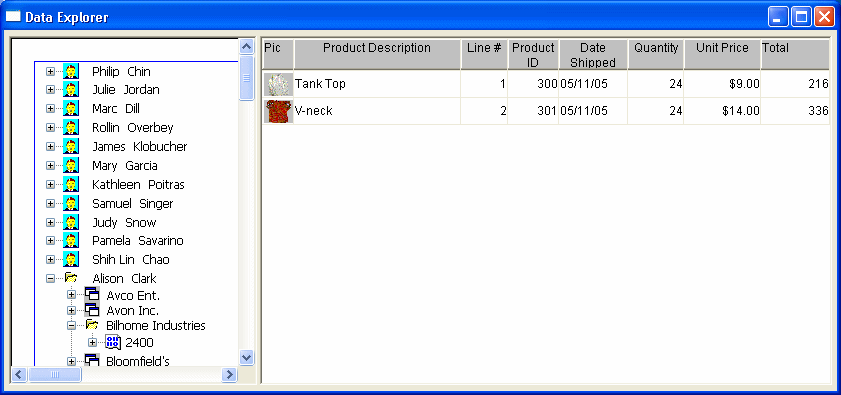Click the person icon beside Mary Garcia

click(x=71, y=165)
